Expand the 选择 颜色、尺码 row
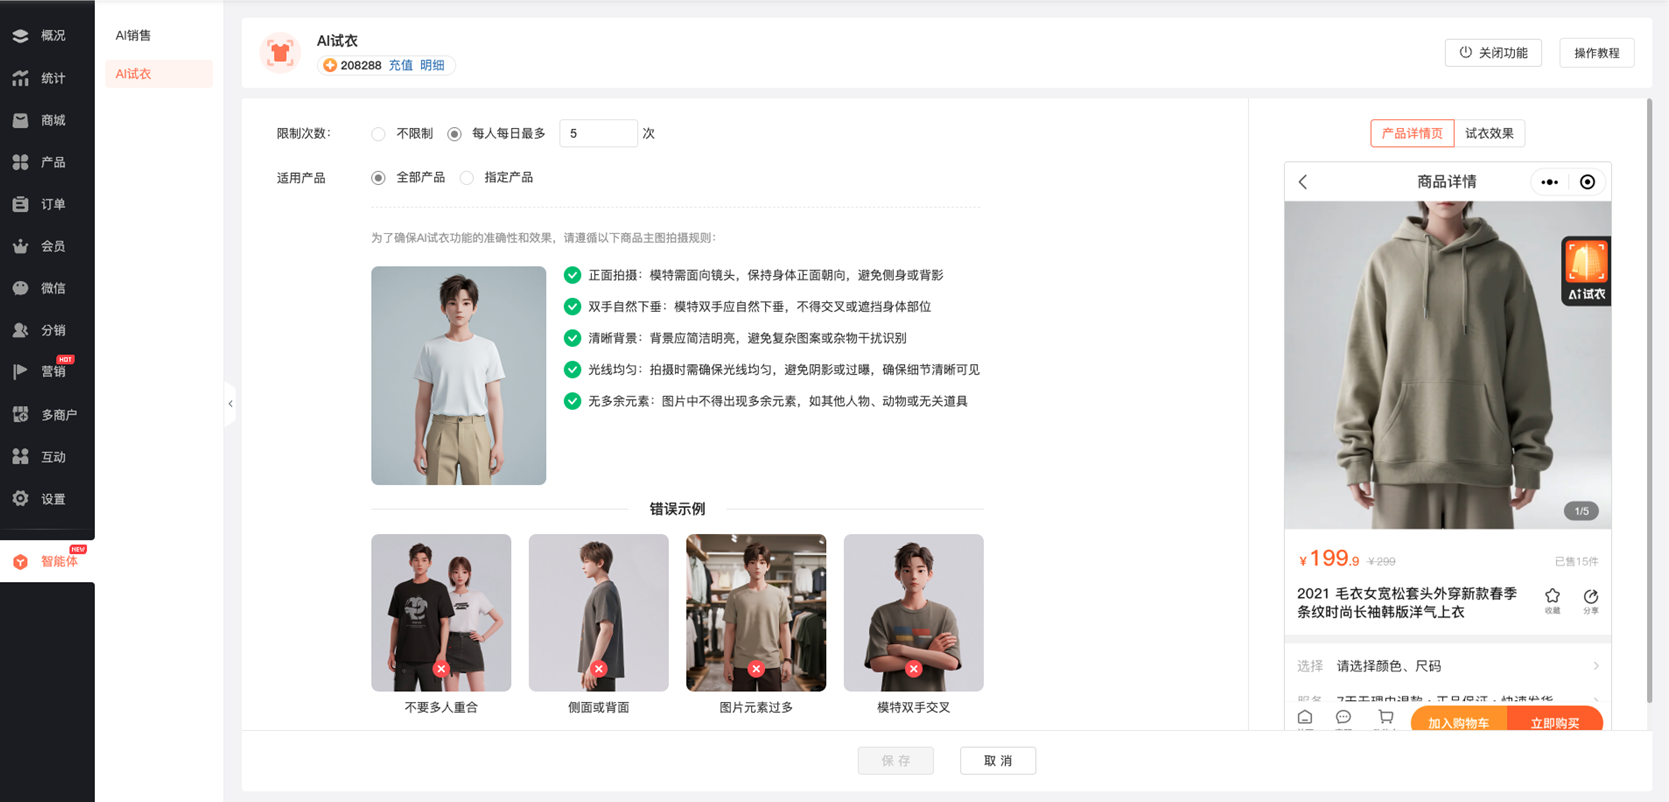 pyautogui.click(x=1447, y=666)
